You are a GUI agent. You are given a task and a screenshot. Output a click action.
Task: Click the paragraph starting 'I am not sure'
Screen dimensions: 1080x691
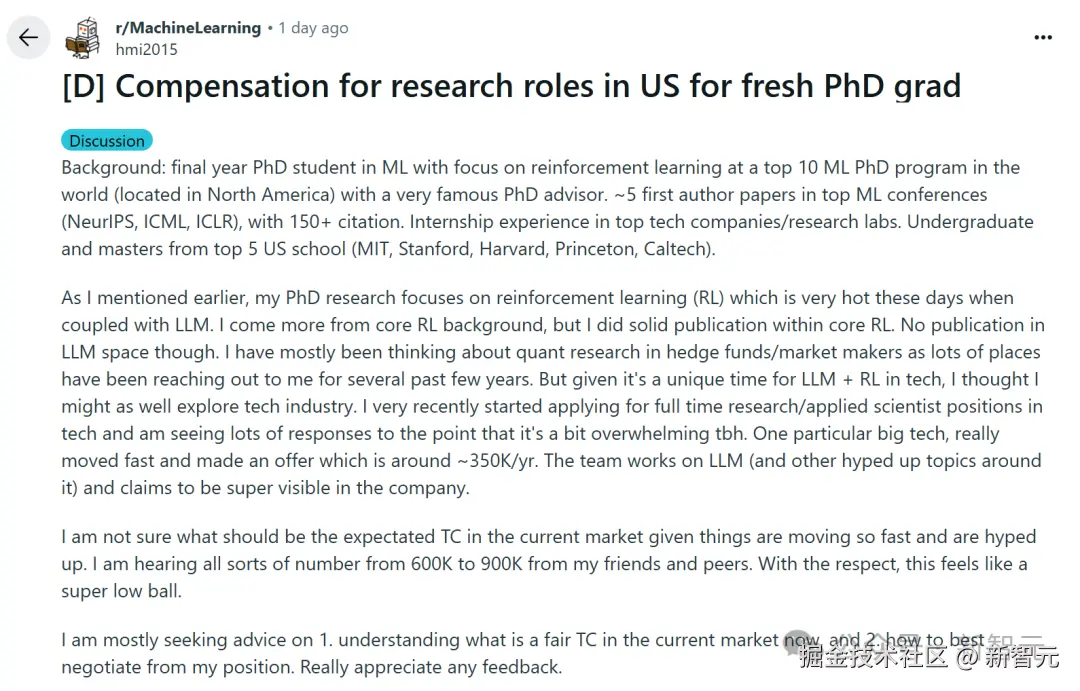coord(548,564)
